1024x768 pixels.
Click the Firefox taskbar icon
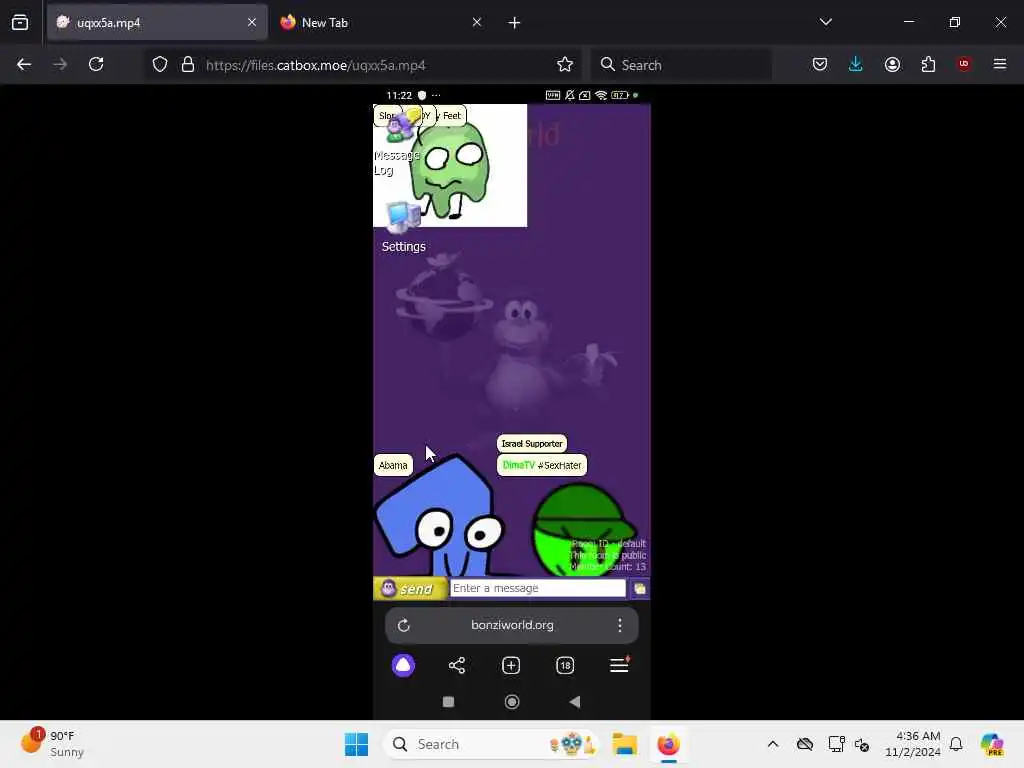[668, 744]
